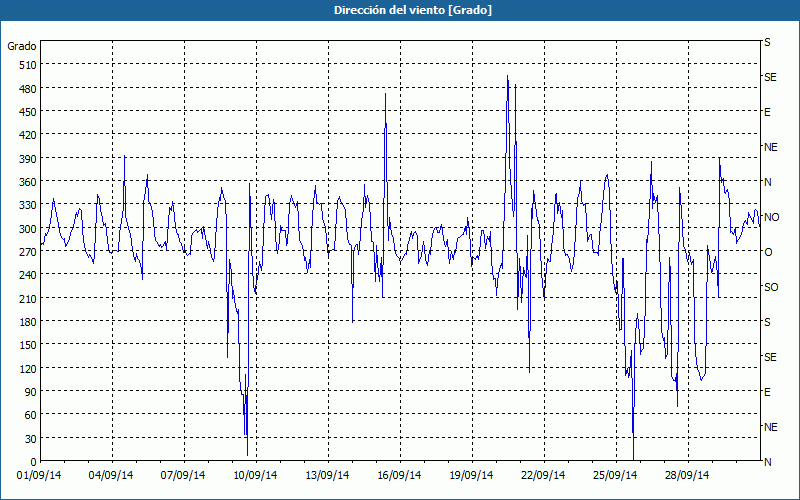Select the "SE" compass label level with 120
The height and width of the screenshot is (500, 800).
click(770, 357)
